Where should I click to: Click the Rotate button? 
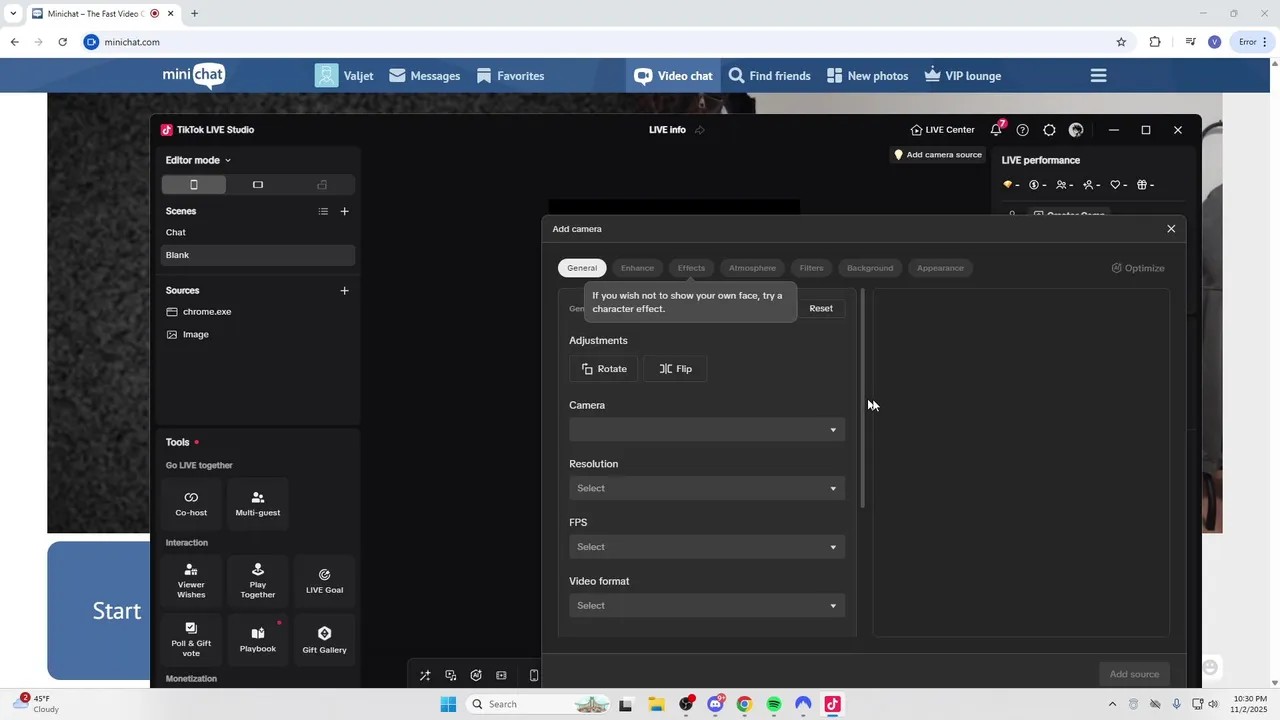click(x=604, y=369)
